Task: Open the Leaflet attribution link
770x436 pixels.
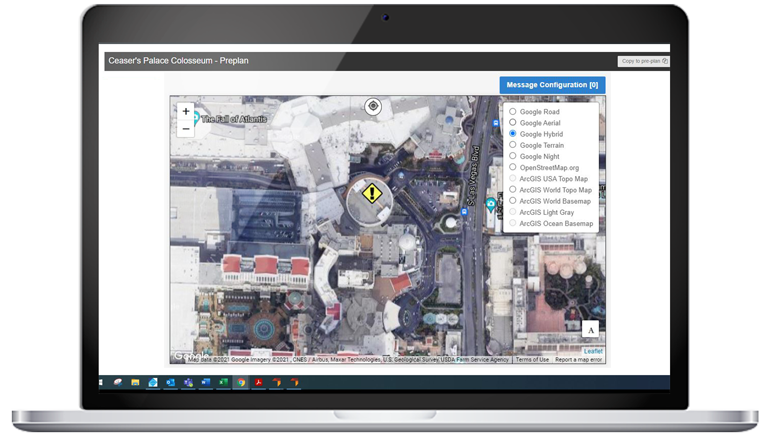Action: (x=593, y=352)
